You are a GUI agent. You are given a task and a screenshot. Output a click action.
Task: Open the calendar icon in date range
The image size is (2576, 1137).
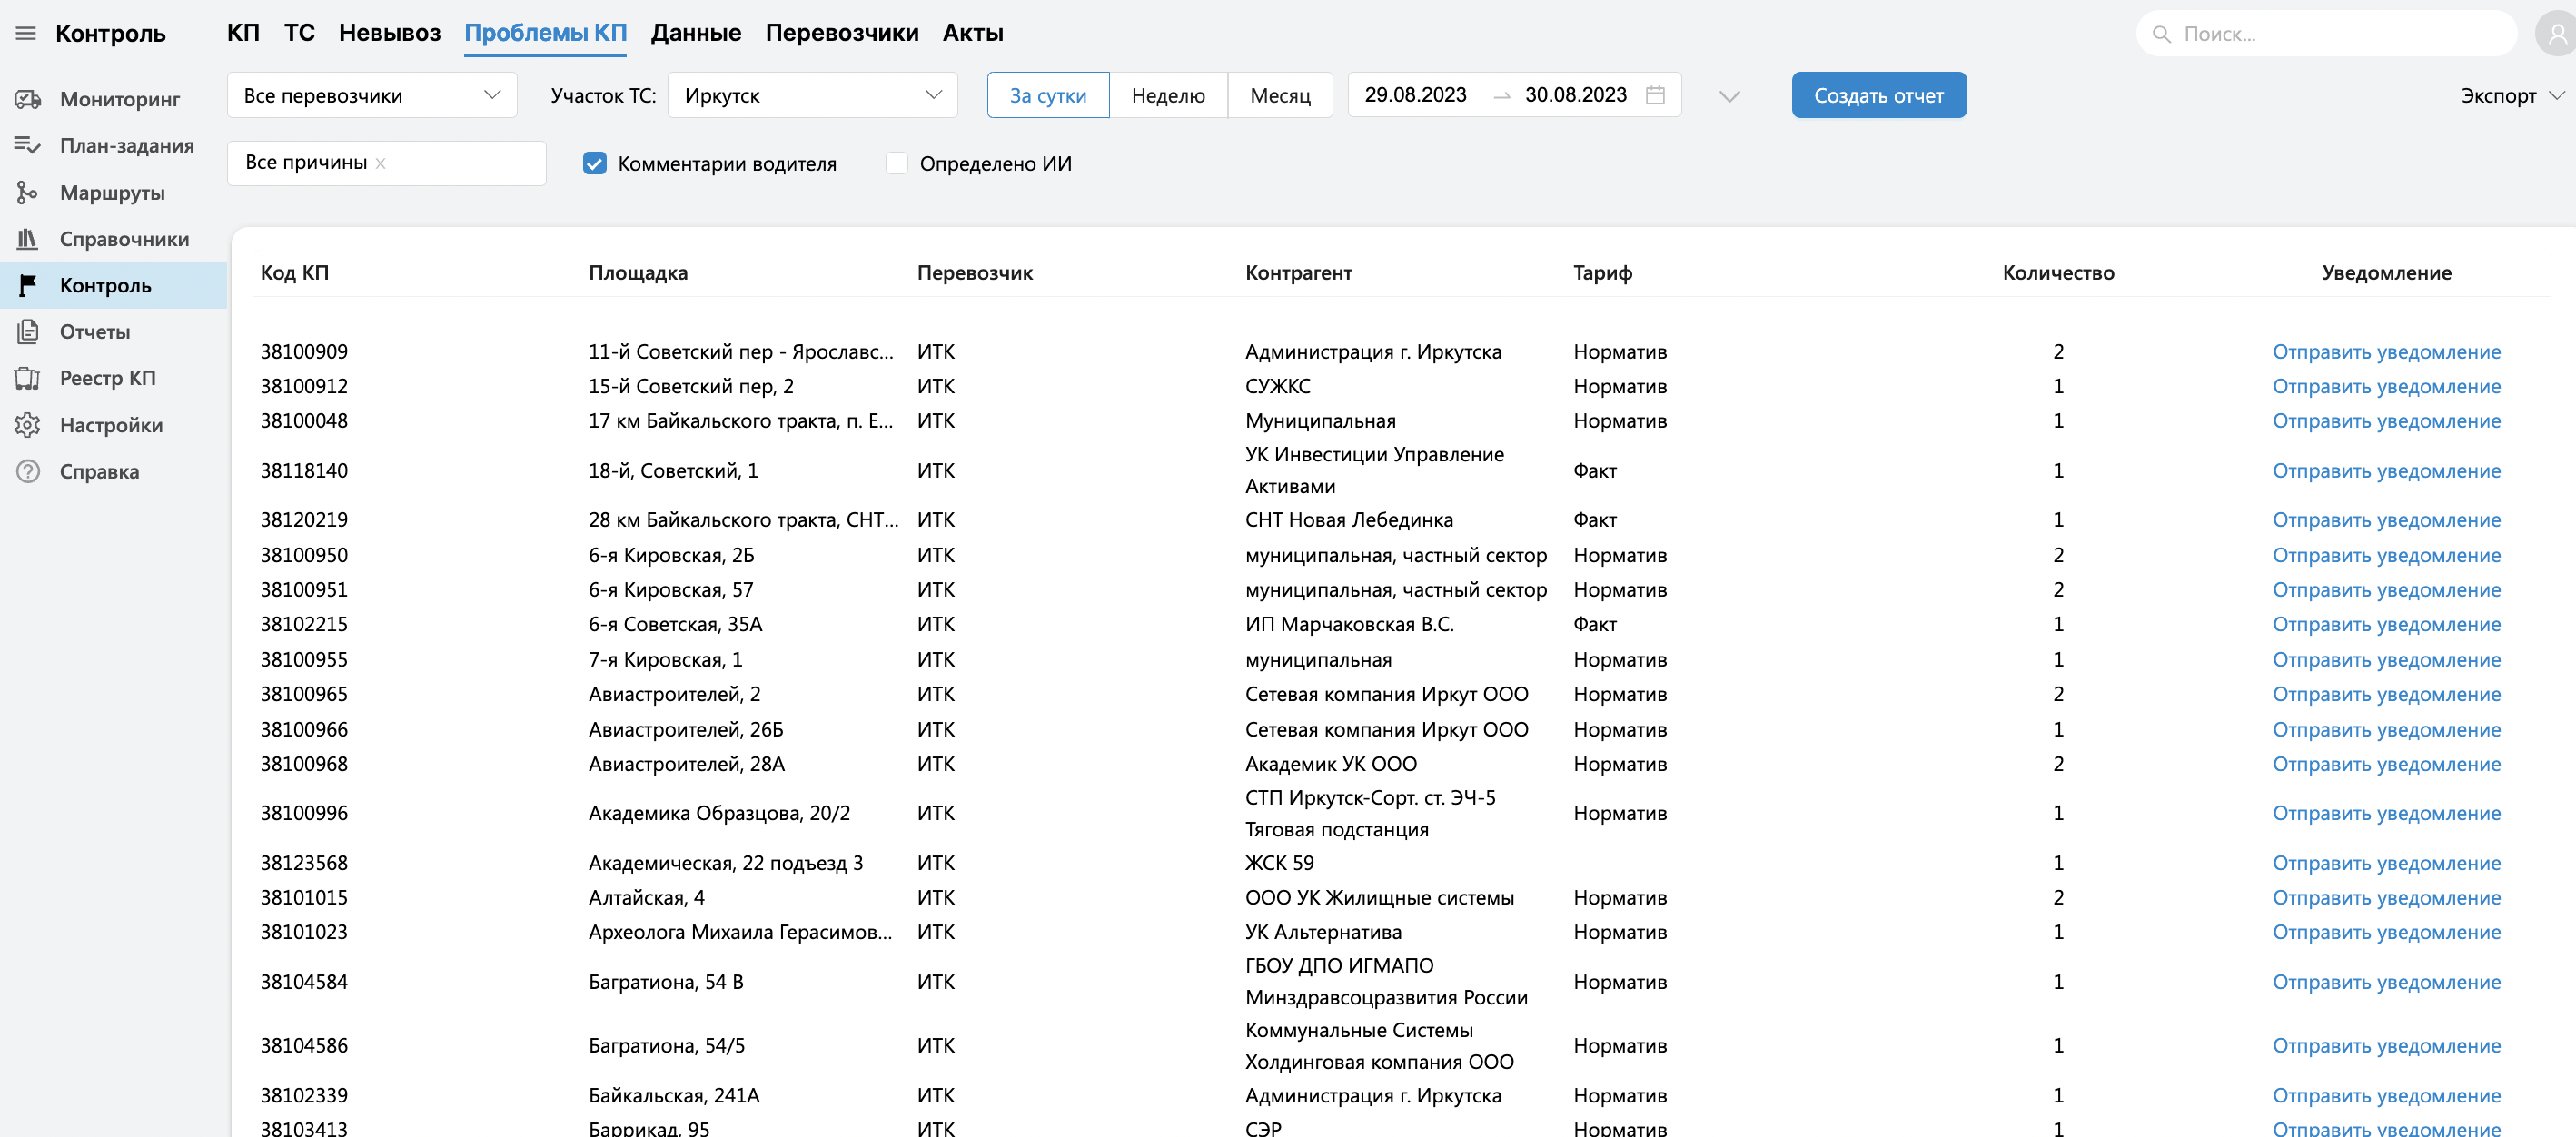[1655, 95]
